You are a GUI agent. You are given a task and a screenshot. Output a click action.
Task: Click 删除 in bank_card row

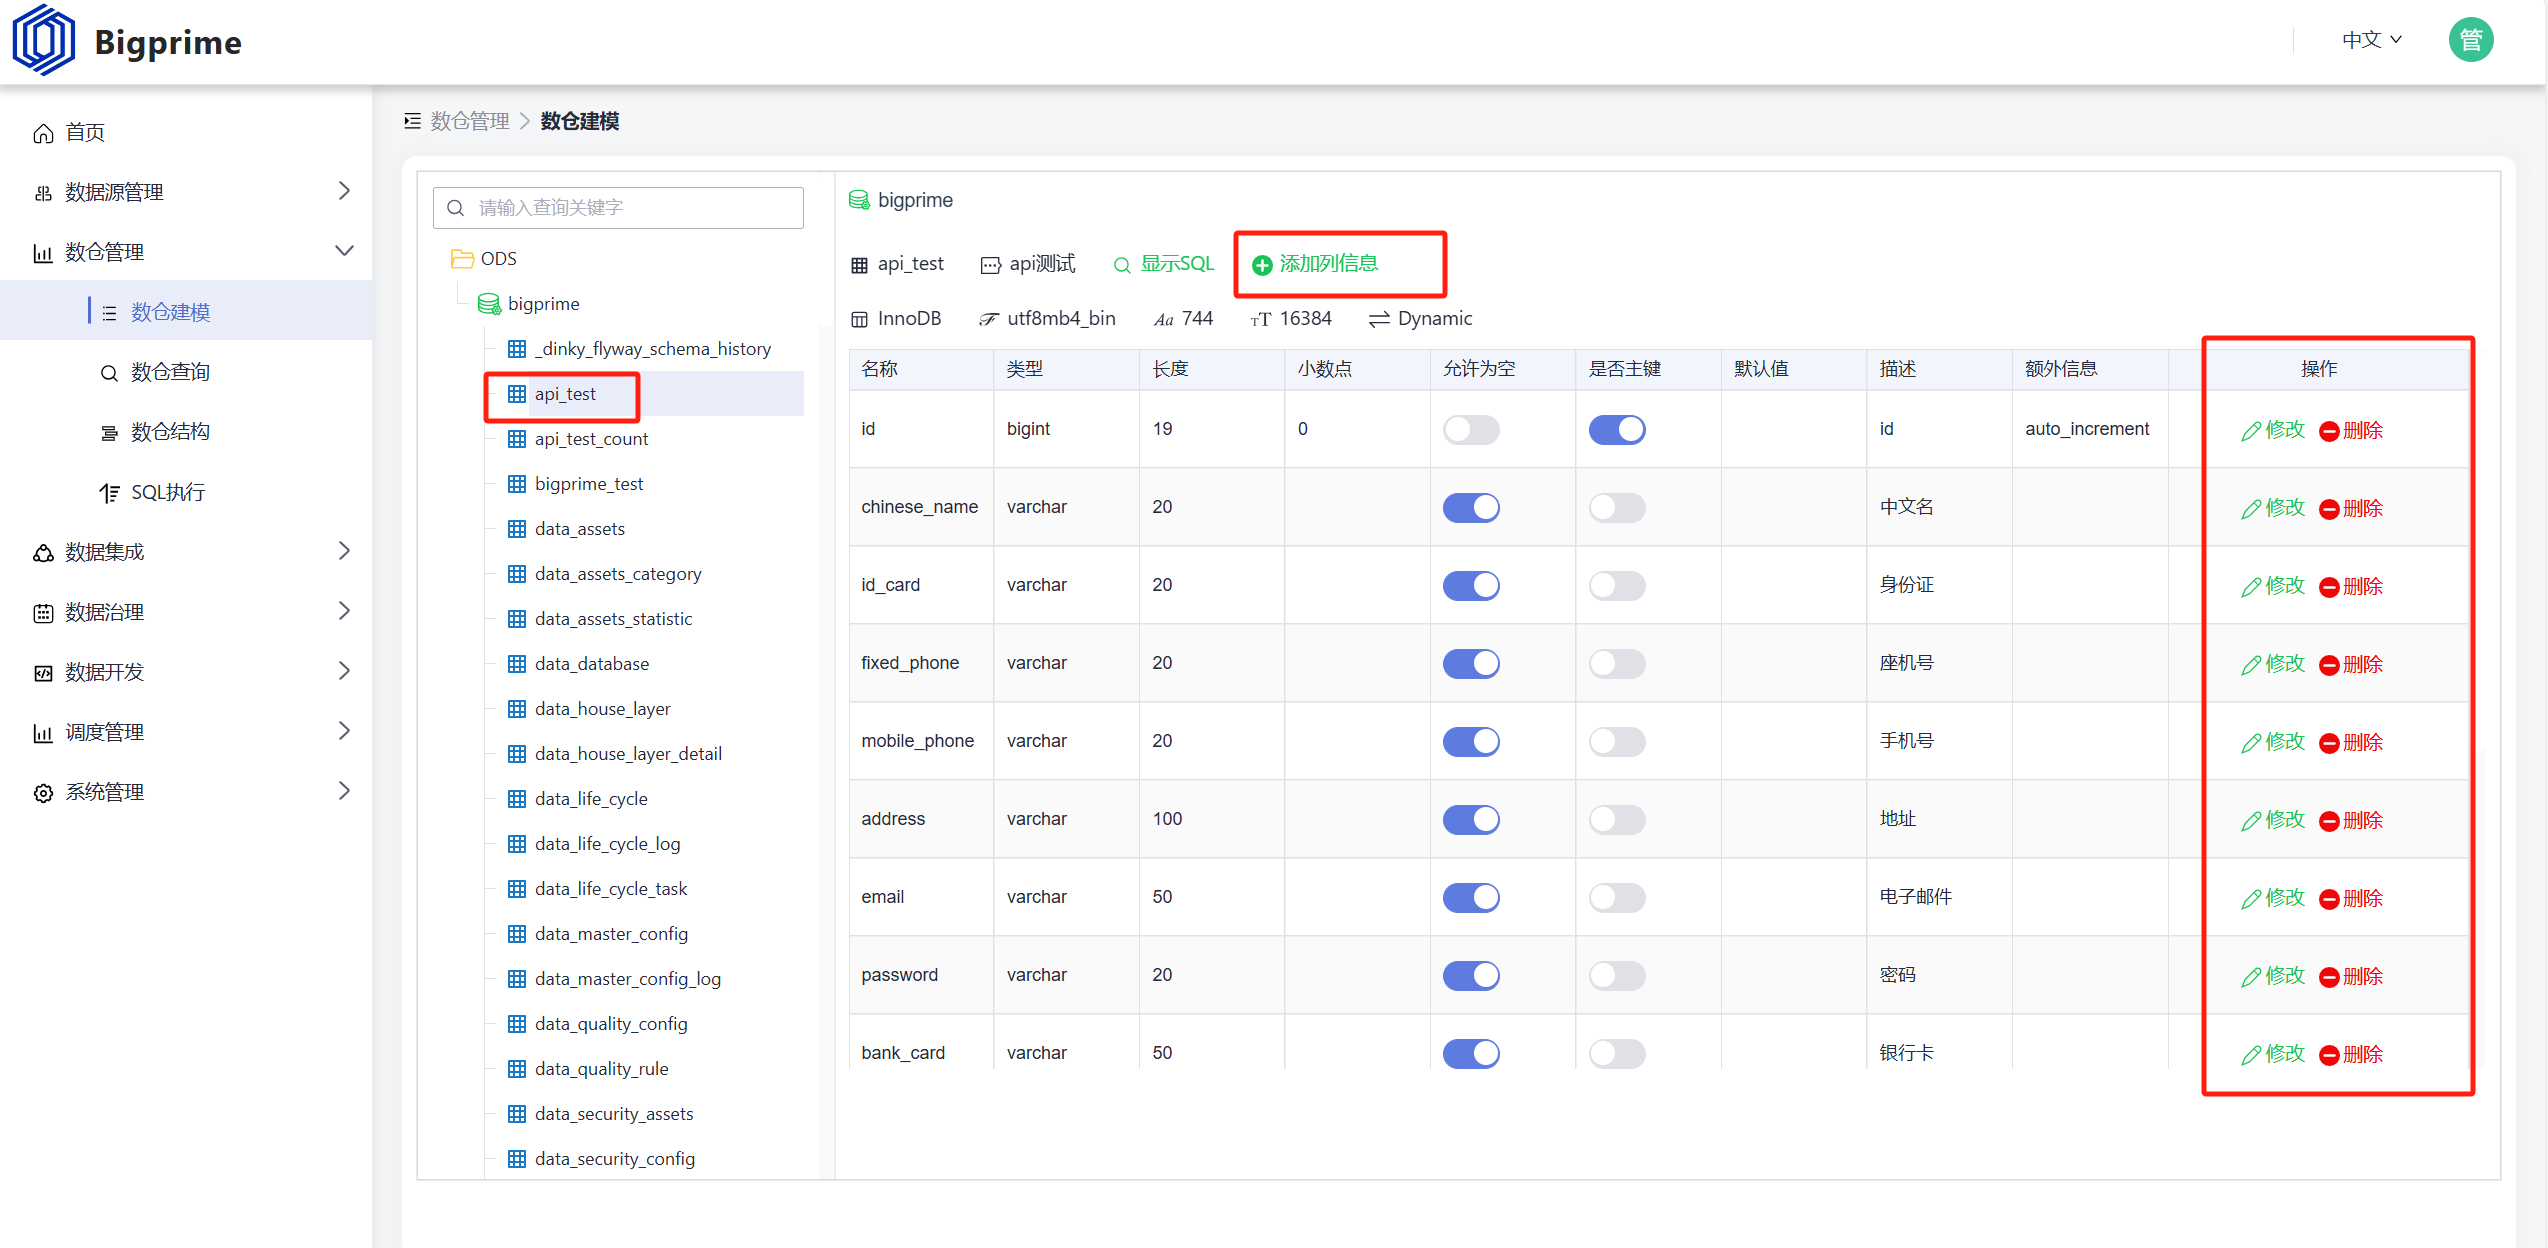click(2351, 1054)
